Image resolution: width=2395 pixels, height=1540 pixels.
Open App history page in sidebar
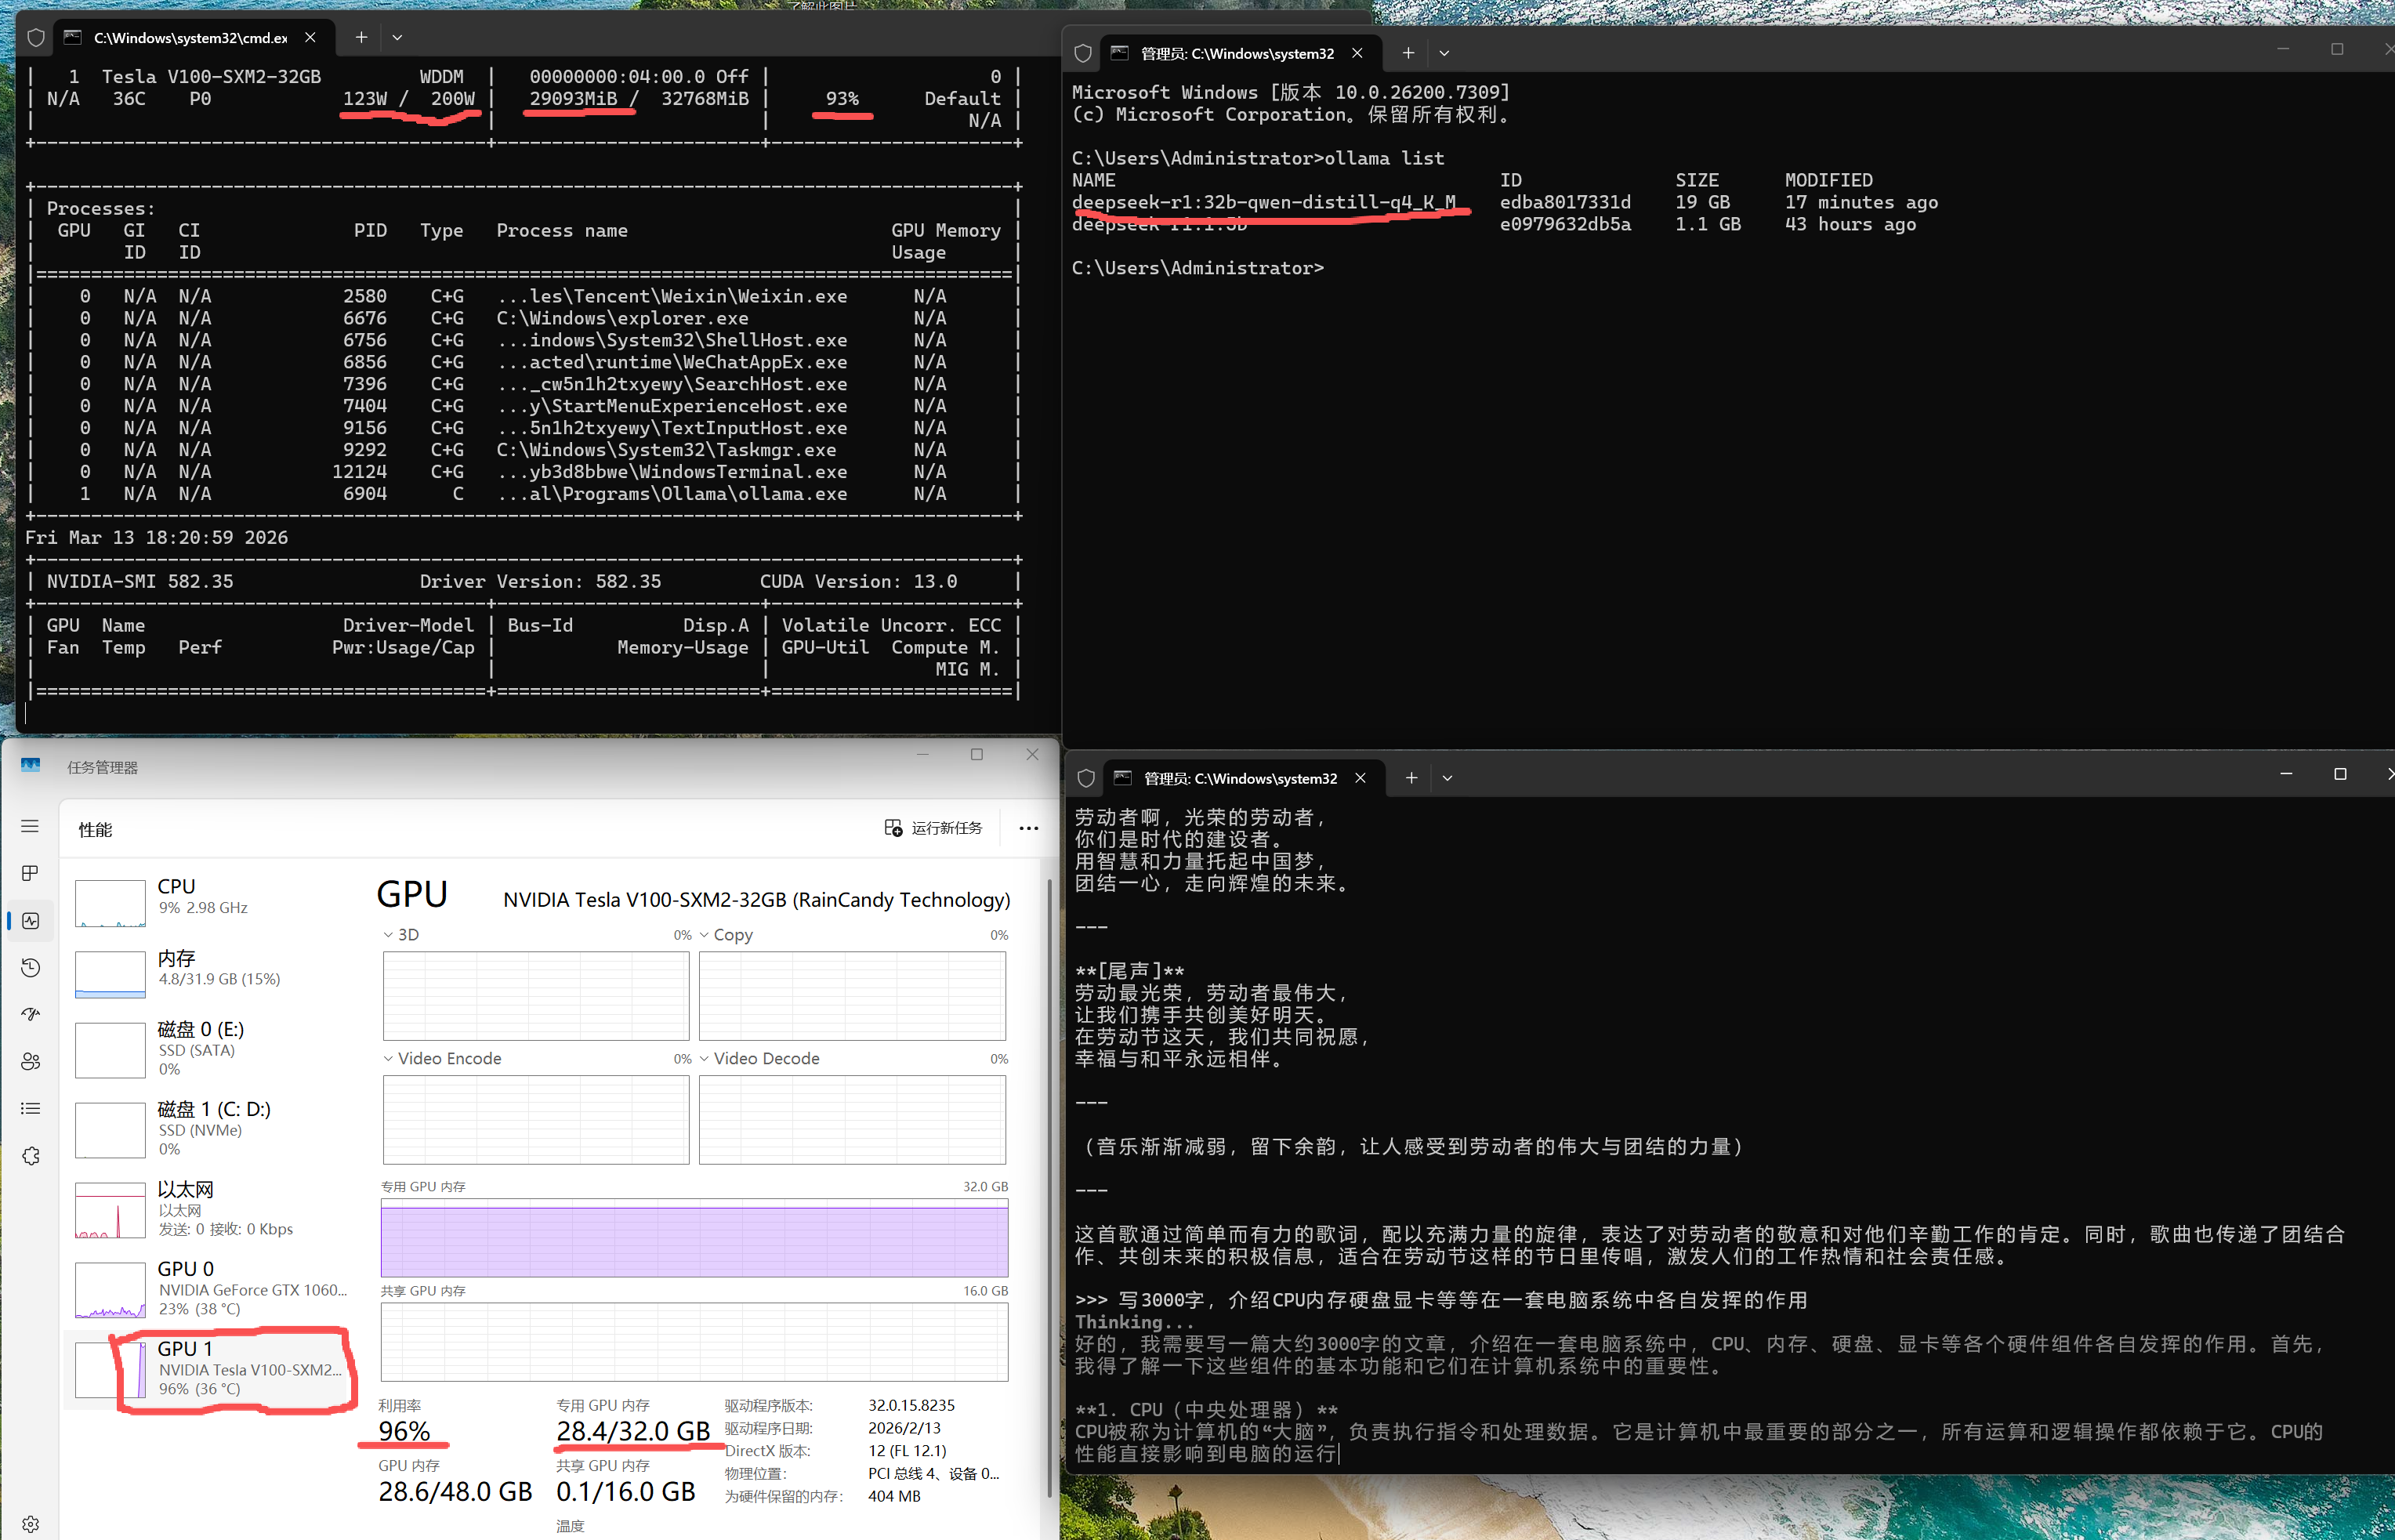[x=30, y=968]
